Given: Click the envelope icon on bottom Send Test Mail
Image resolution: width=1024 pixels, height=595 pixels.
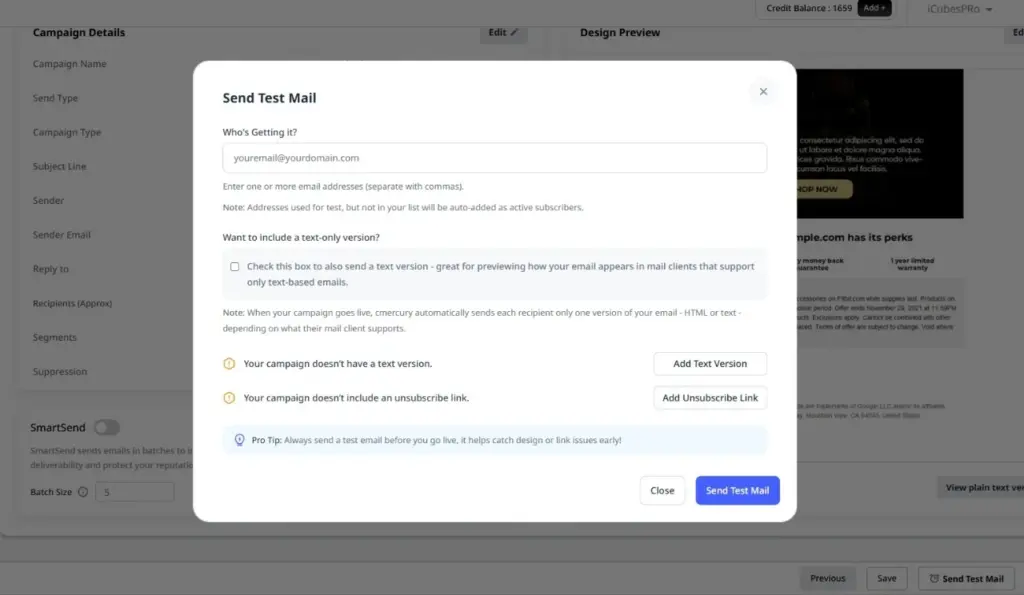Looking at the screenshot, I should click(933, 578).
